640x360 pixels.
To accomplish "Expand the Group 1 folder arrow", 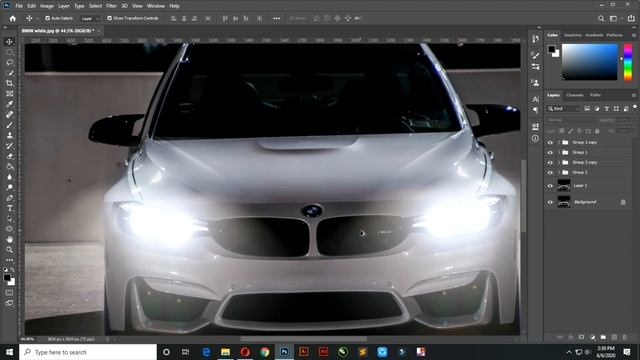I will [x=559, y=153].
